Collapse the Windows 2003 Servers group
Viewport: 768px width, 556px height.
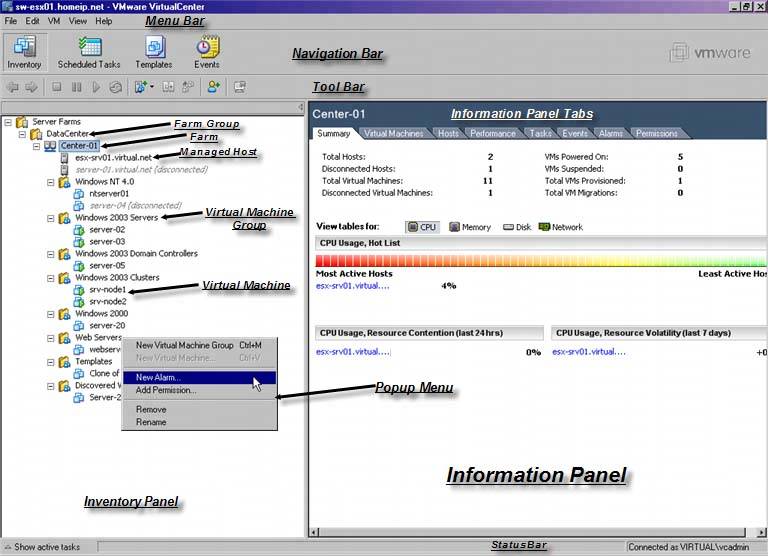[50, 218]
